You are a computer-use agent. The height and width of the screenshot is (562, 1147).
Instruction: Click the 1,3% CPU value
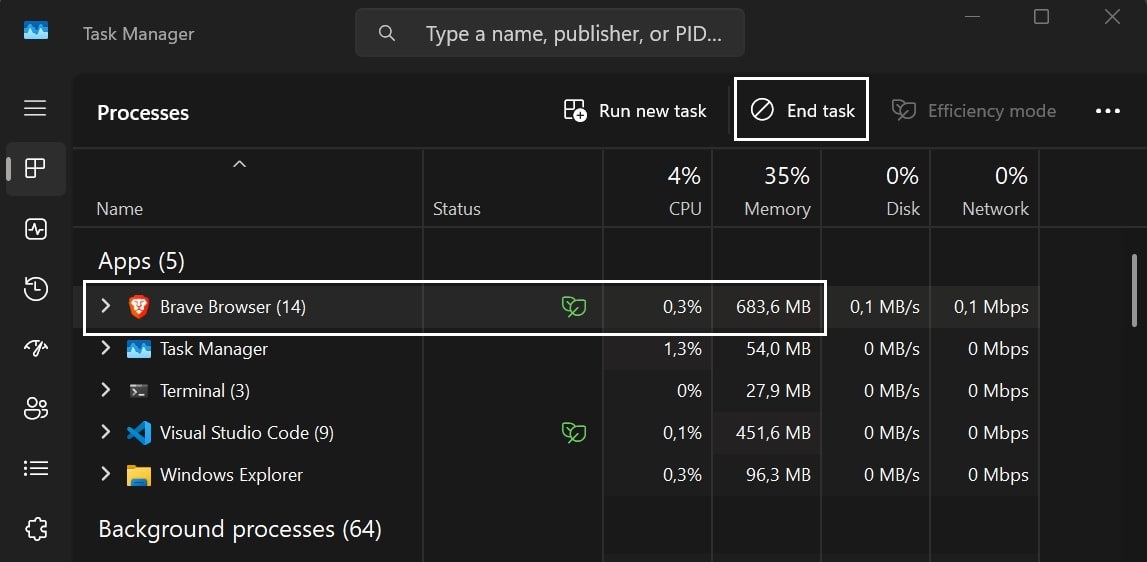(x=682, y=349)
